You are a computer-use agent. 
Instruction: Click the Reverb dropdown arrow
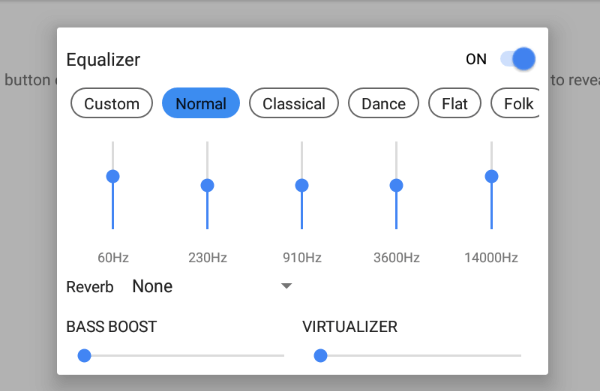pyautogui.click(x=286, y=286)
